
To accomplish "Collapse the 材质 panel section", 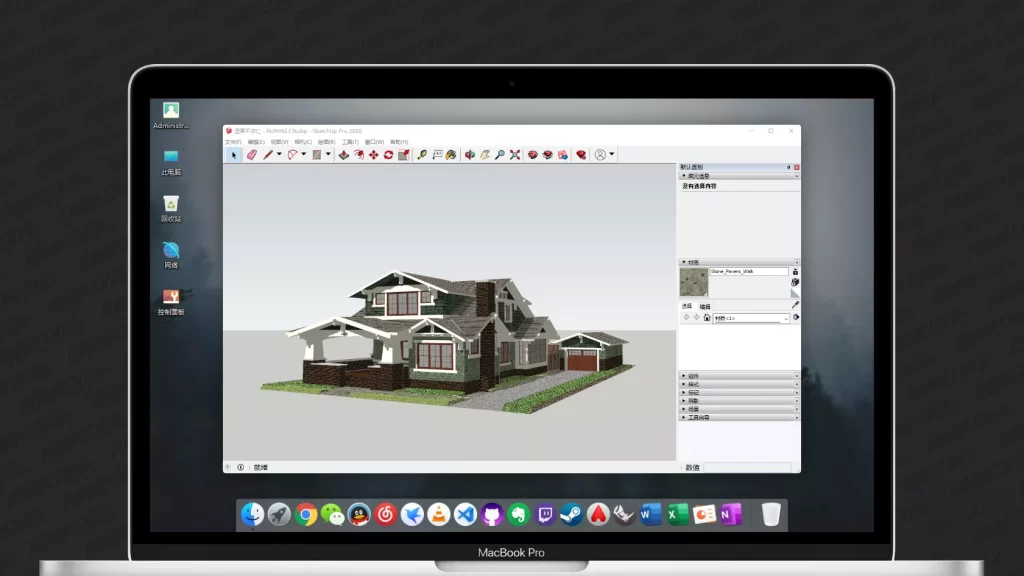I will [684, 262].
